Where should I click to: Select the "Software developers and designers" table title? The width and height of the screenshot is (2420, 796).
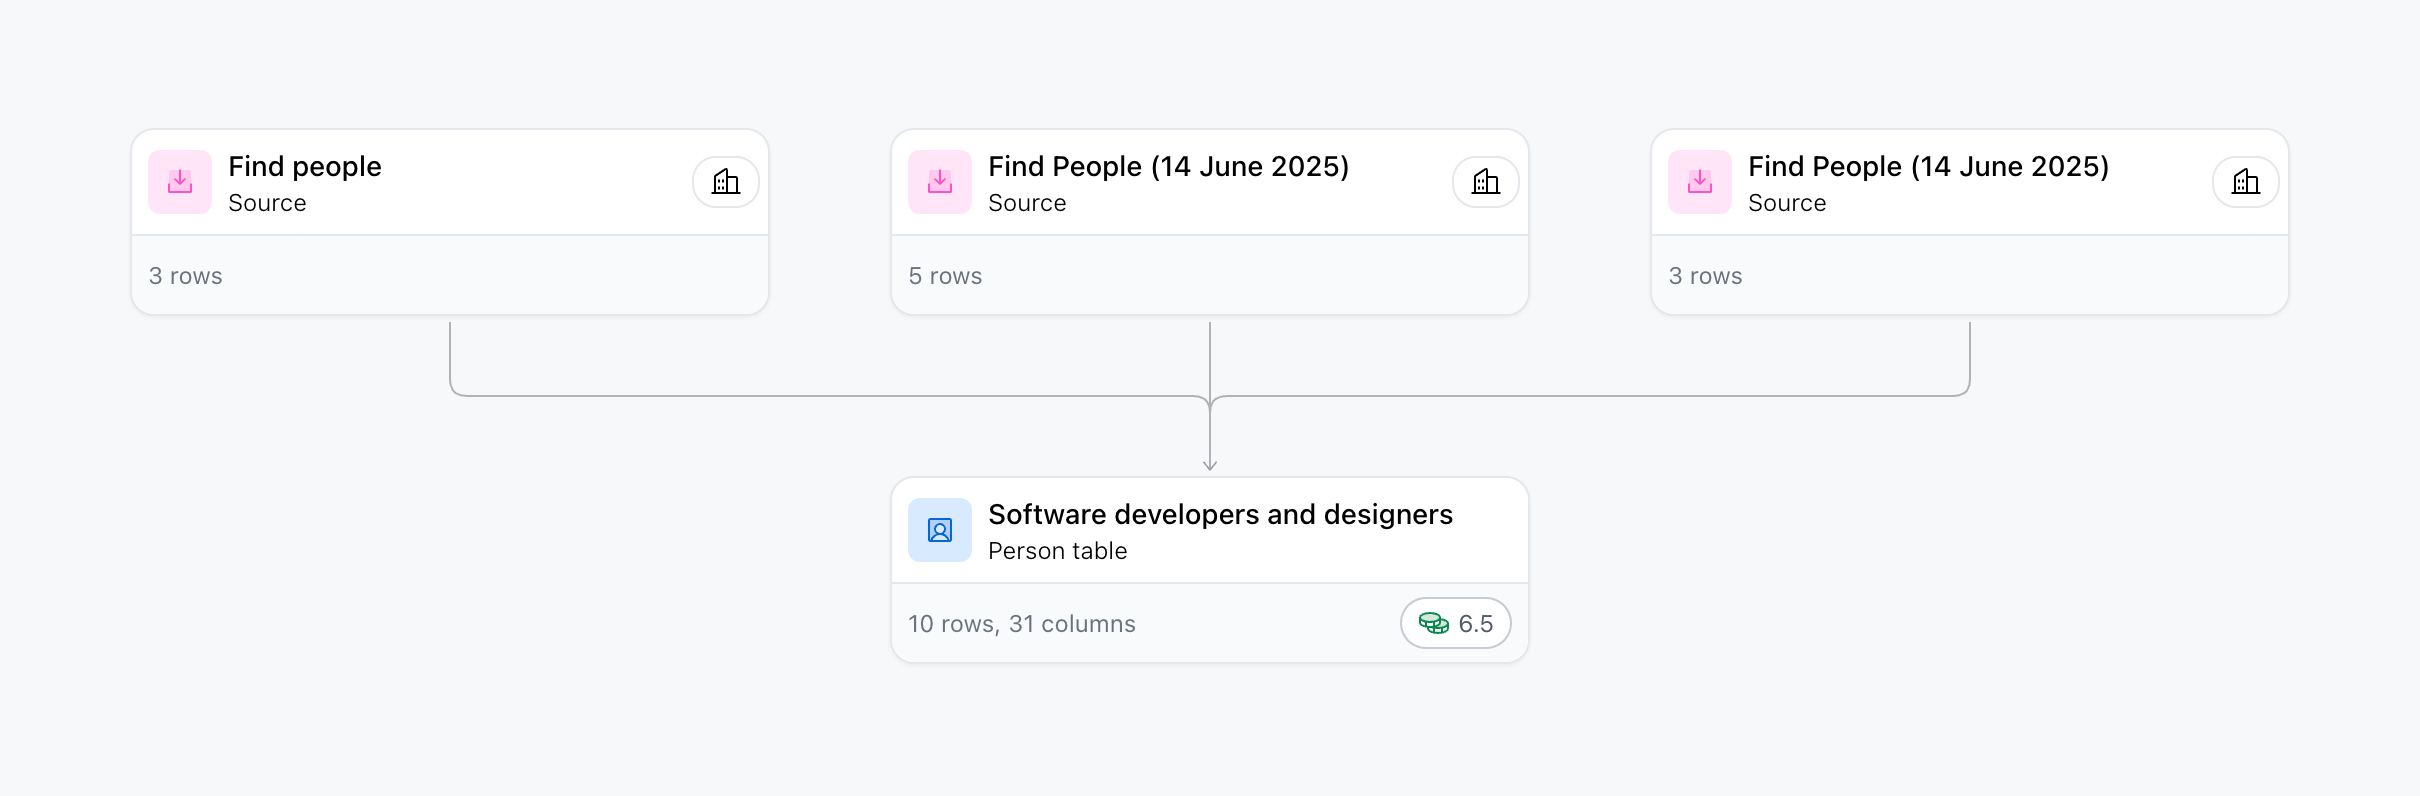(x=1220, y=514)
